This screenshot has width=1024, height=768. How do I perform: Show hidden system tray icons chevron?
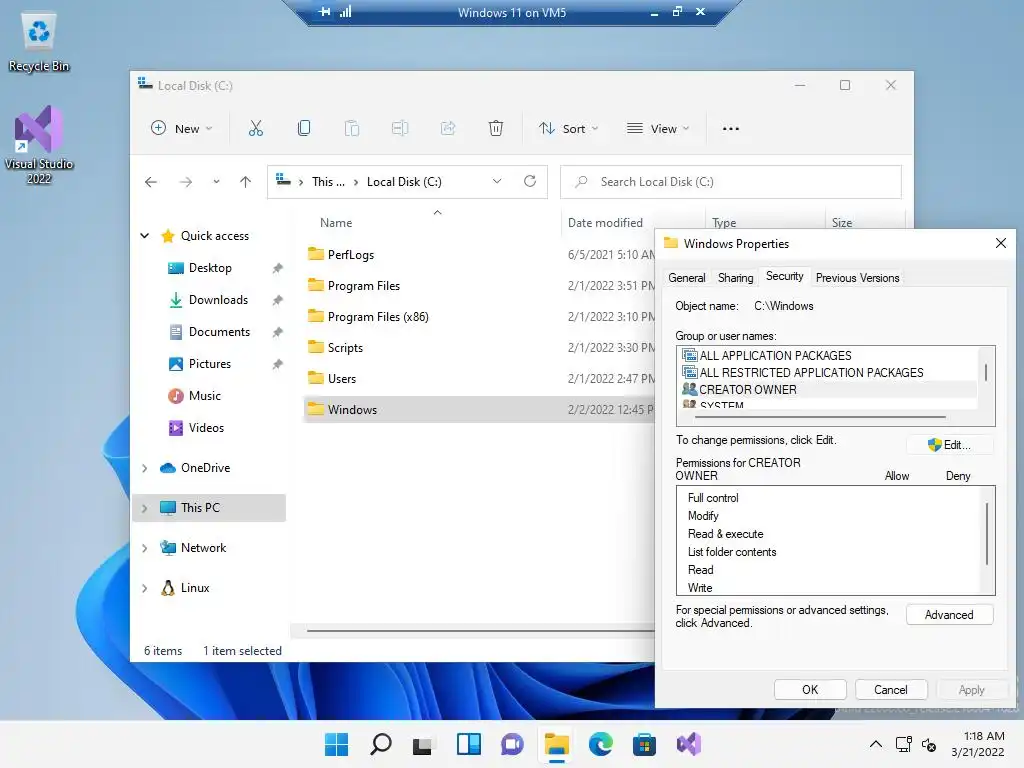(x=876, y=744)
